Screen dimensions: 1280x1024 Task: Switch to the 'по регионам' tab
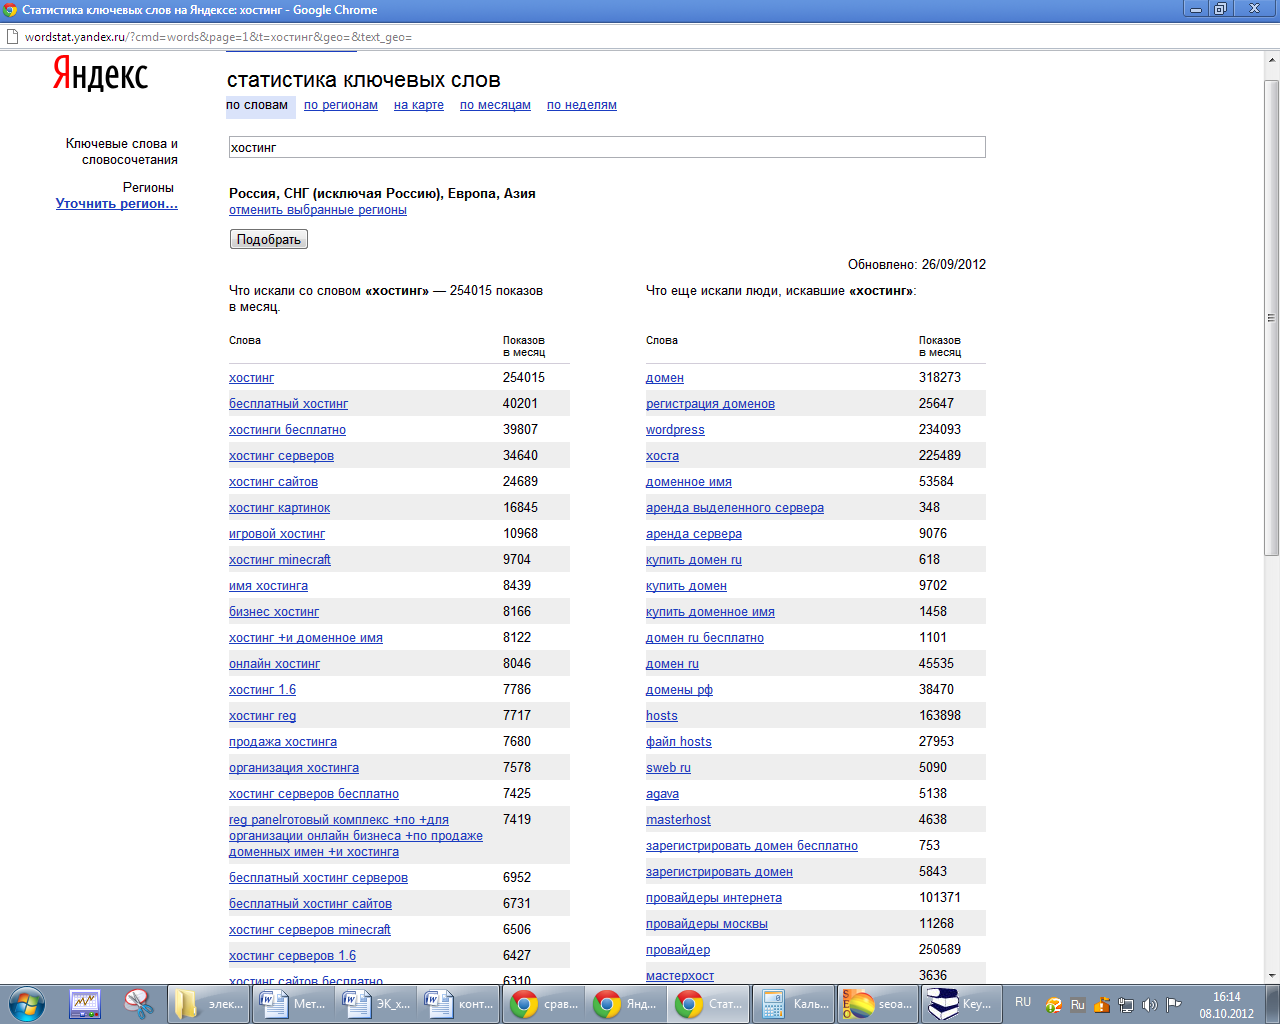click(x=341, y=105)
